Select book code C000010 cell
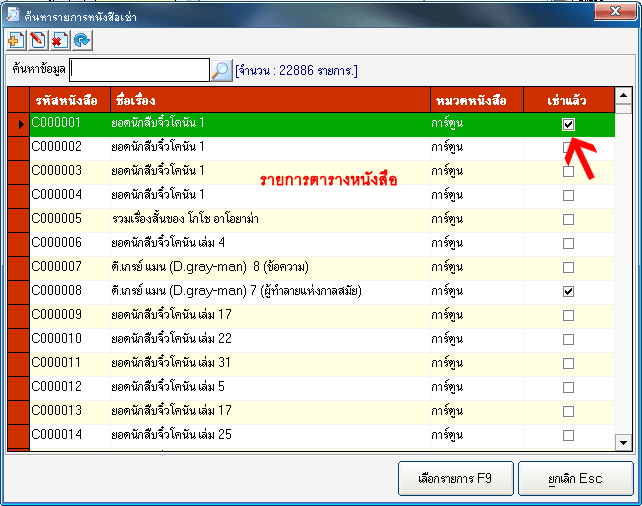This screenshot has width=642, height=506. [x=70, y=339]
